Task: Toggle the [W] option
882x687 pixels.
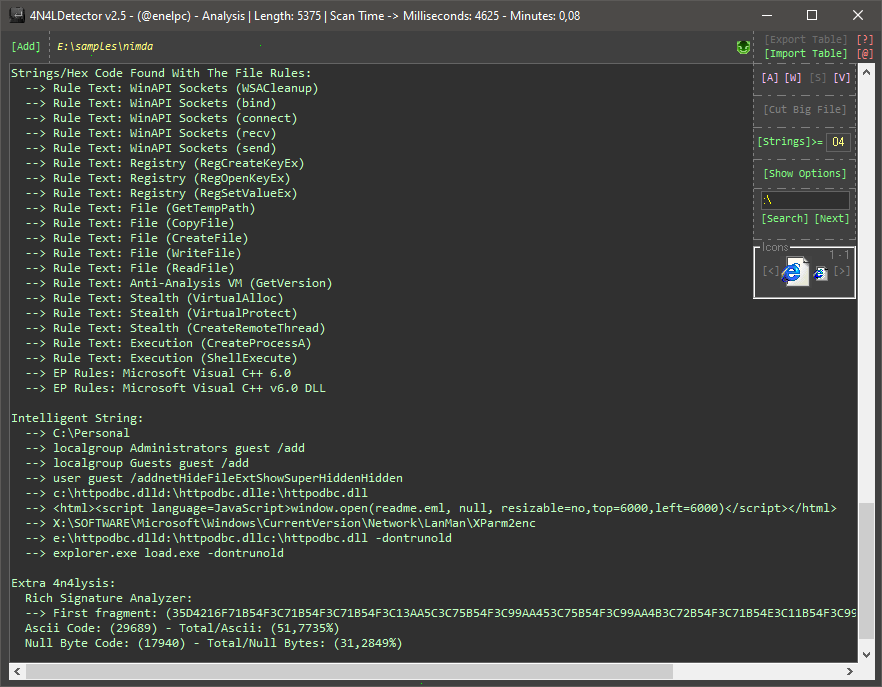Action: point(793,78)
